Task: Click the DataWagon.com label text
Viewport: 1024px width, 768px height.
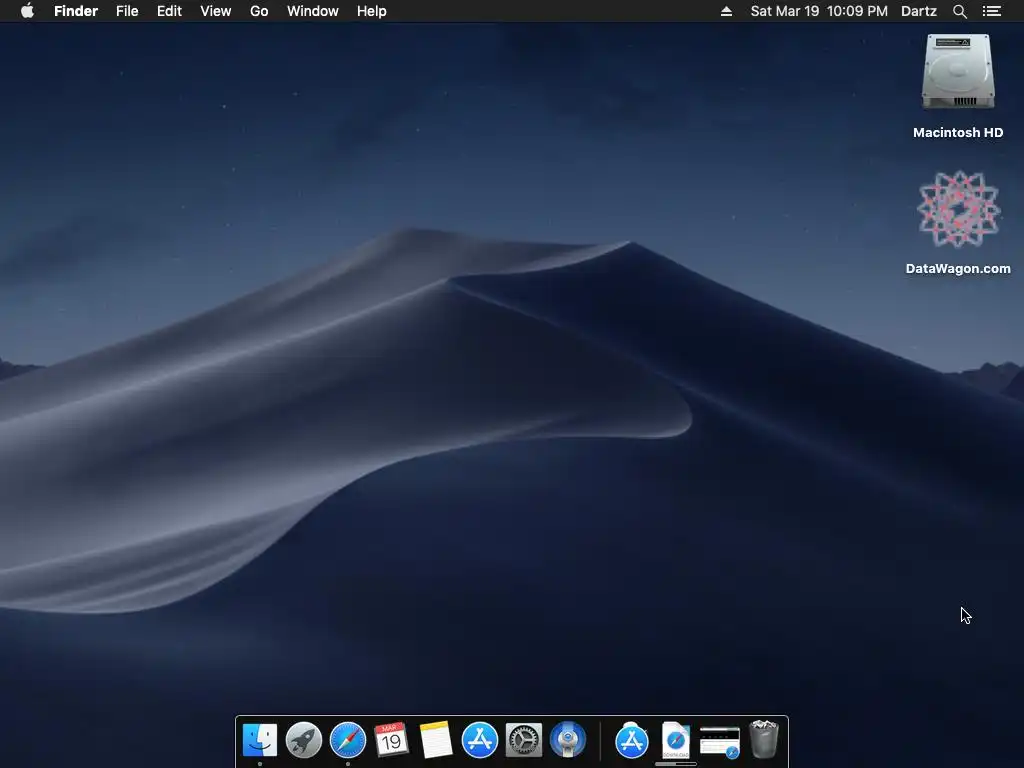Action: click(x=958, y=268)
